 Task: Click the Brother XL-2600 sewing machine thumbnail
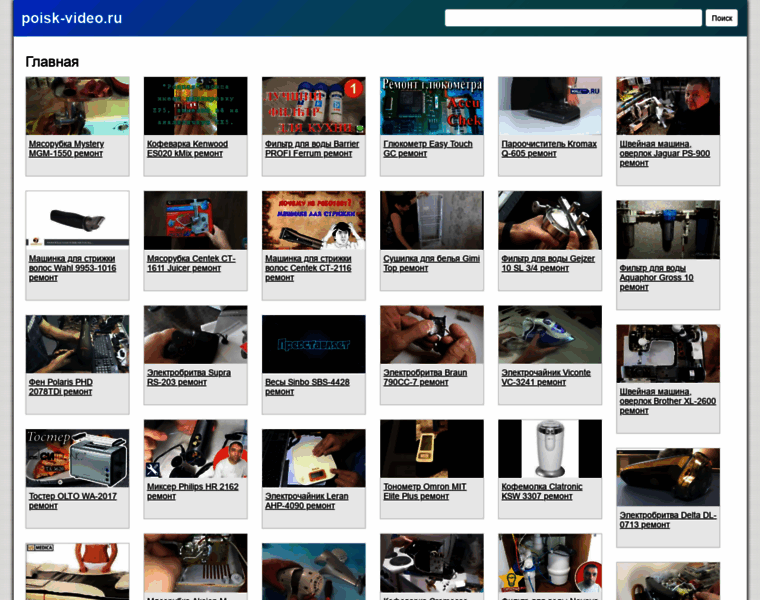(x=668, y=354)
